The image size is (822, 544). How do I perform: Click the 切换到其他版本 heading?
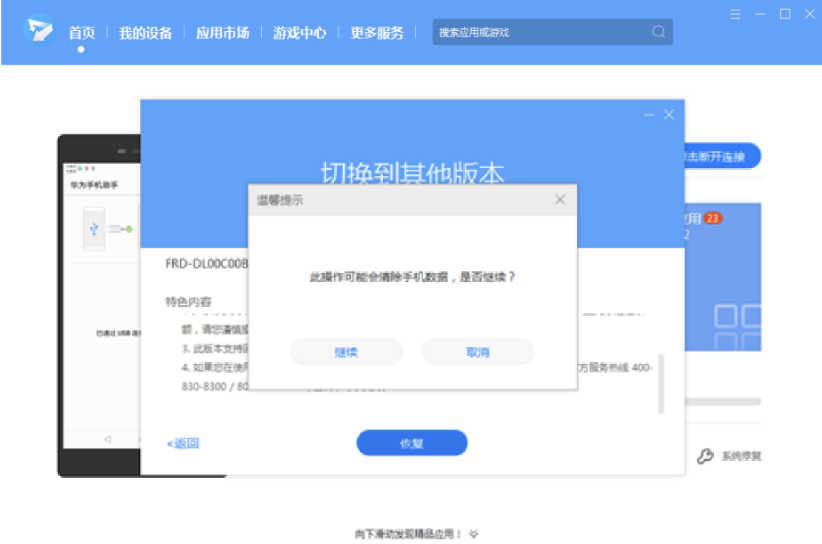[x=412, y=173]
